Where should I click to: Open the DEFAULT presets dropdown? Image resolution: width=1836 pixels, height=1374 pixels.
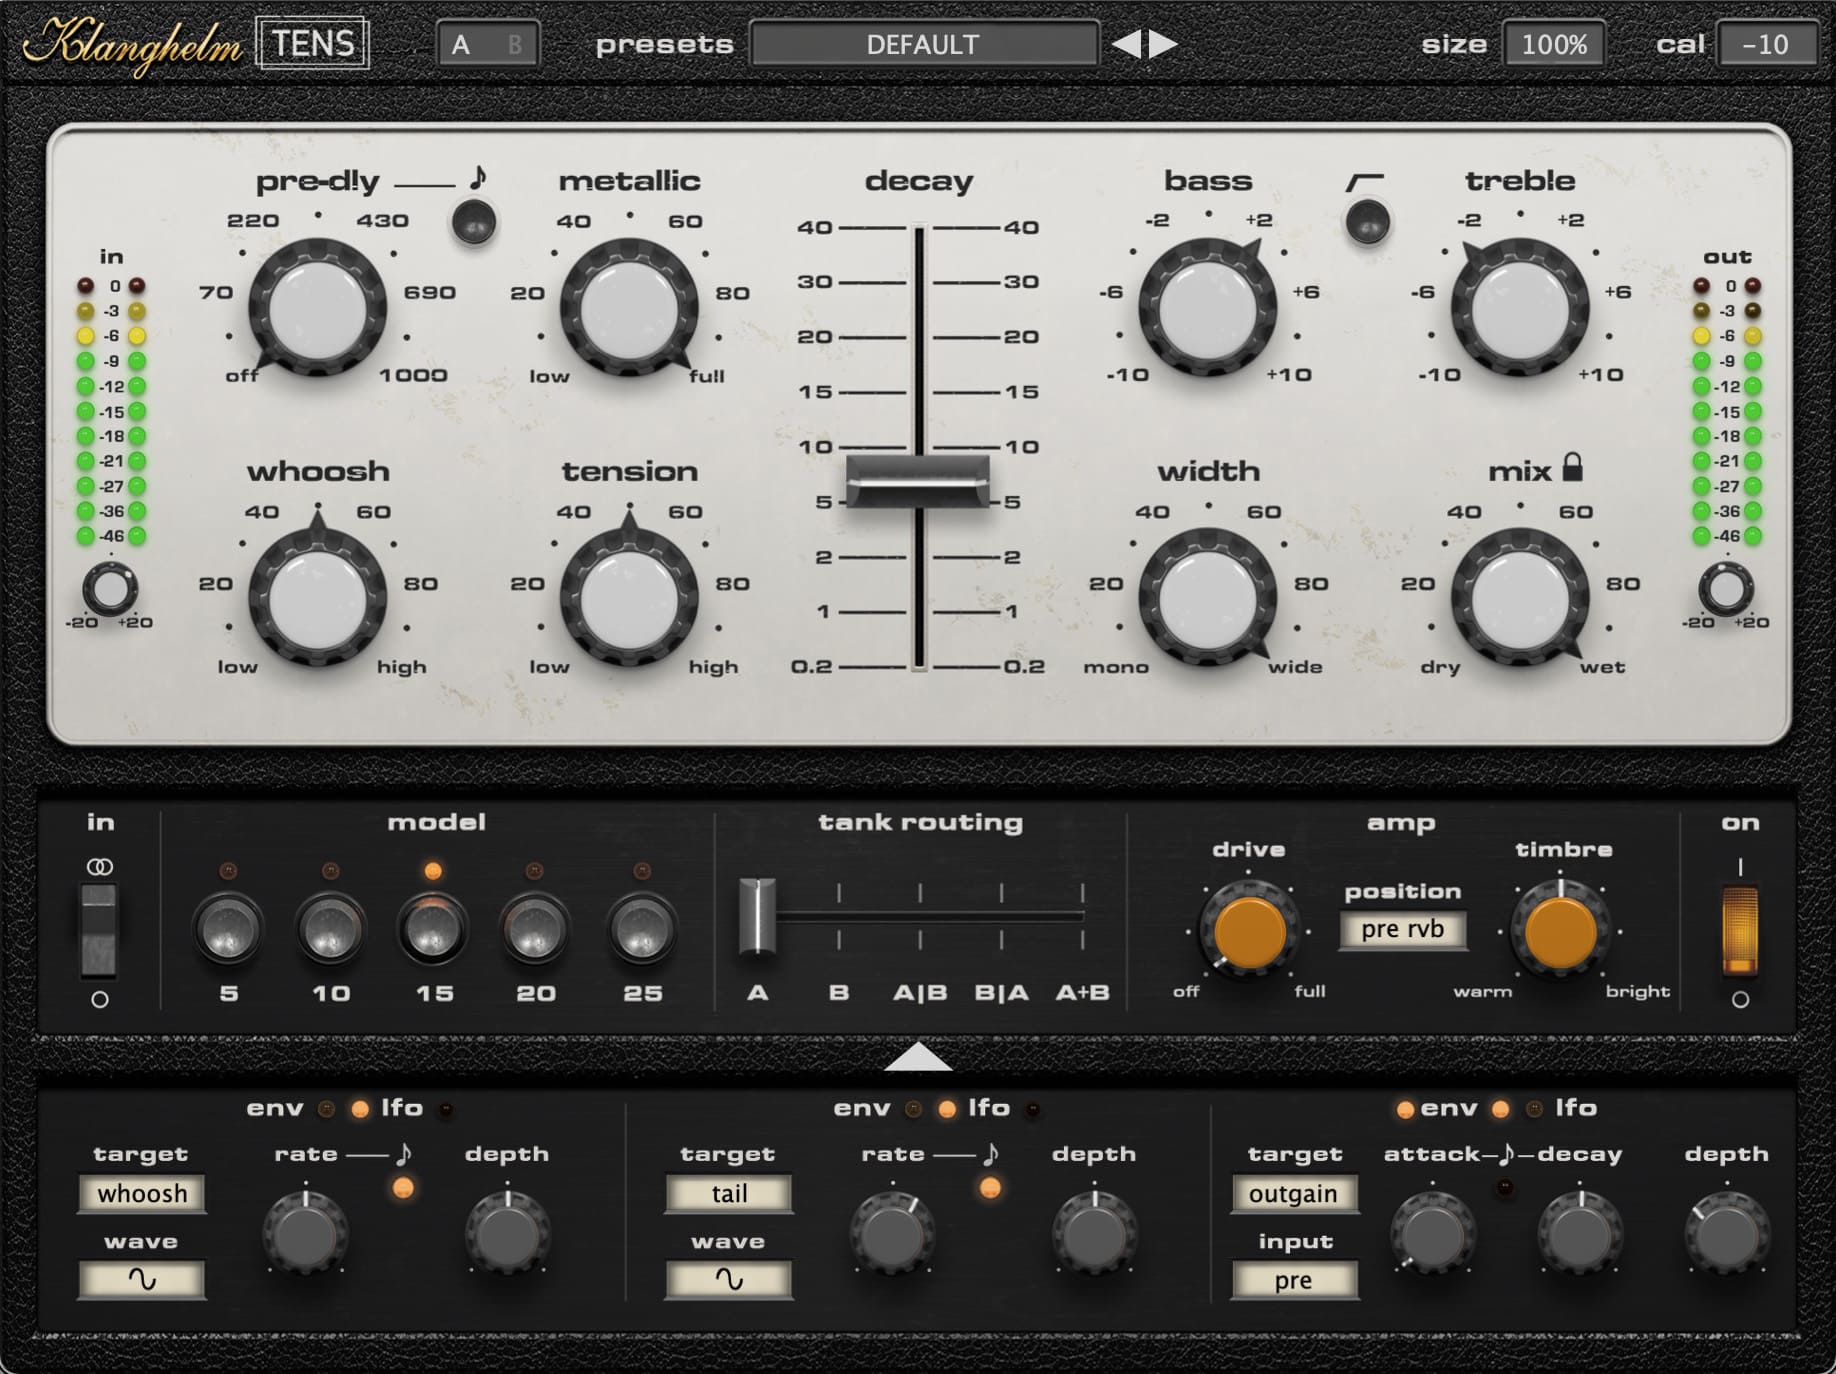pos(923,45)
